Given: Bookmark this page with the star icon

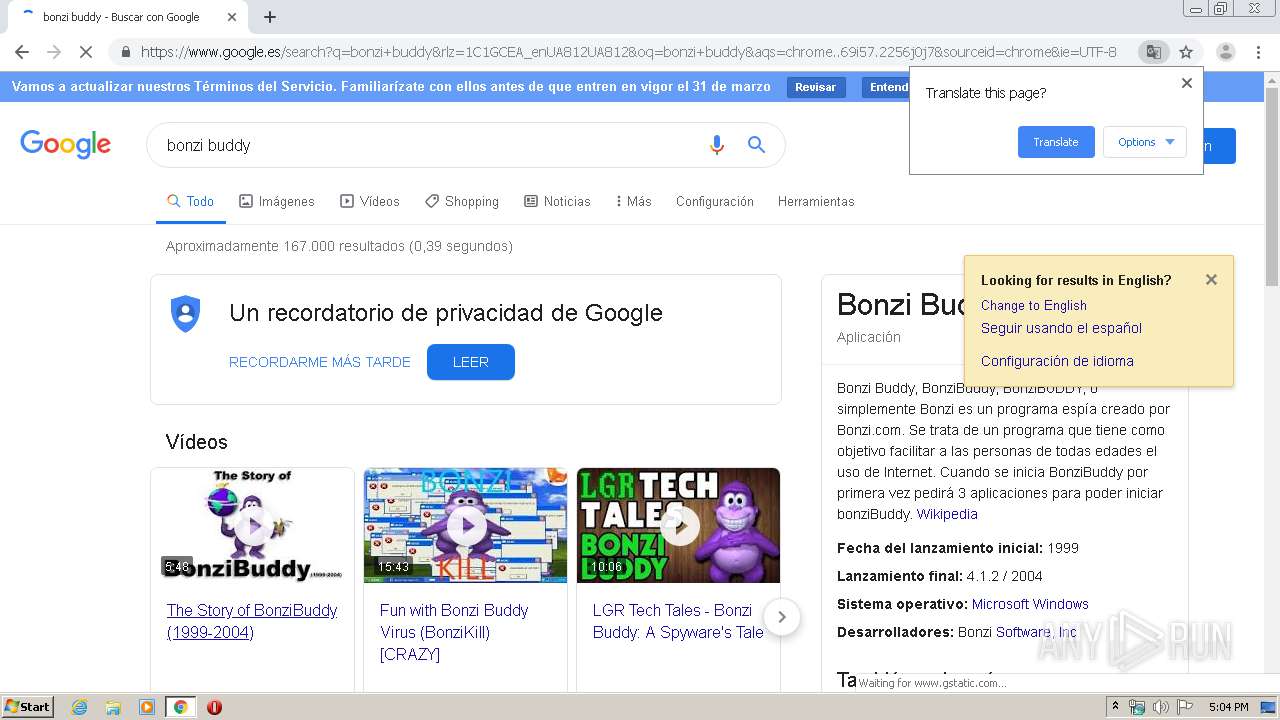Looking at the screenshot, I should point(1186,52).
